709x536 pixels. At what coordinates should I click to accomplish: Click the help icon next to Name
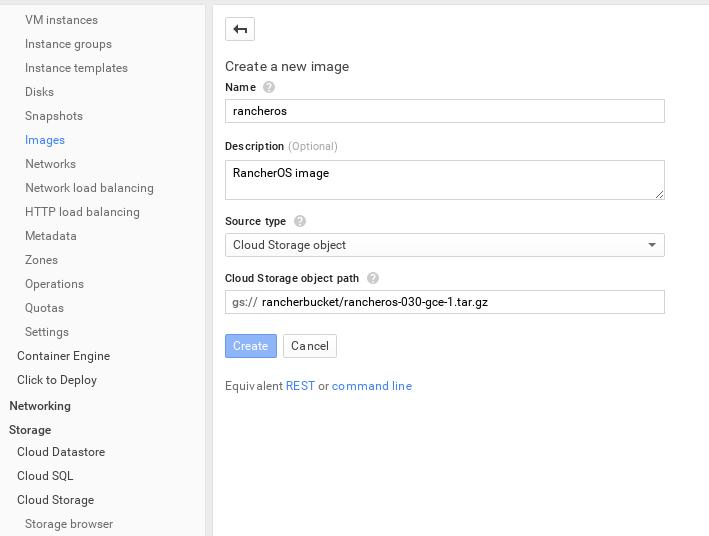pyautogui.click(x=269, y=87)
